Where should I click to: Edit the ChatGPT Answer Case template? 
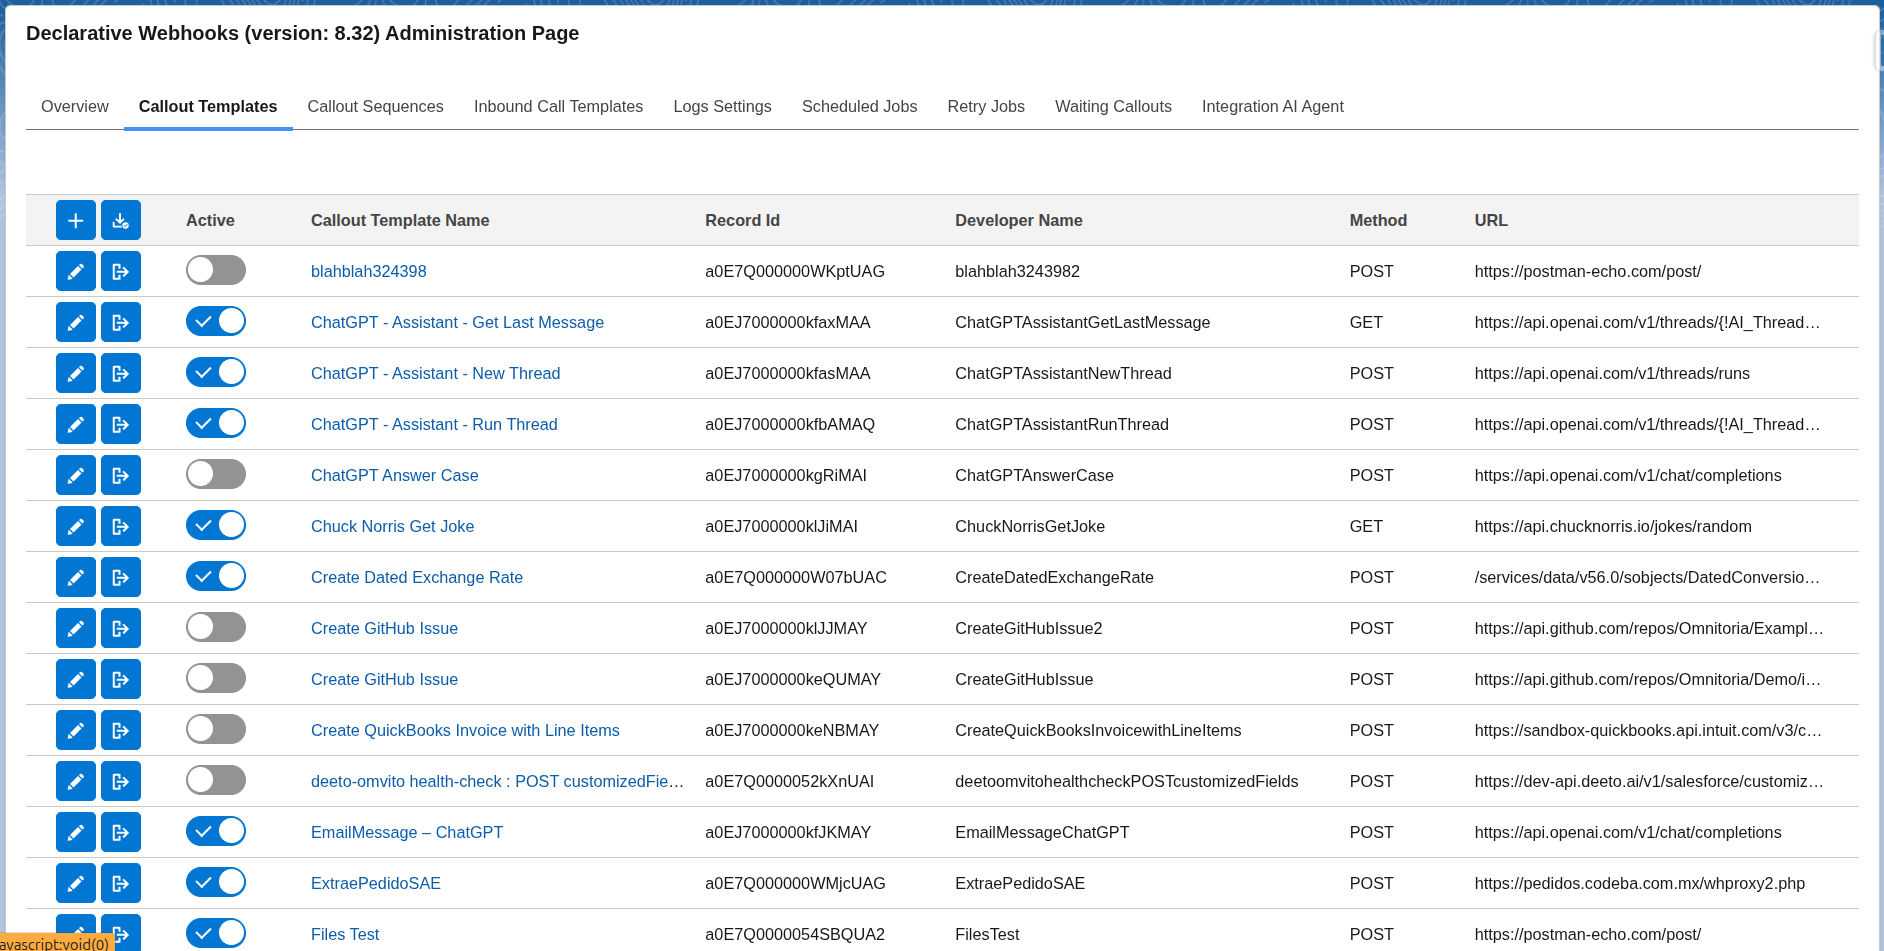[75, 475]
